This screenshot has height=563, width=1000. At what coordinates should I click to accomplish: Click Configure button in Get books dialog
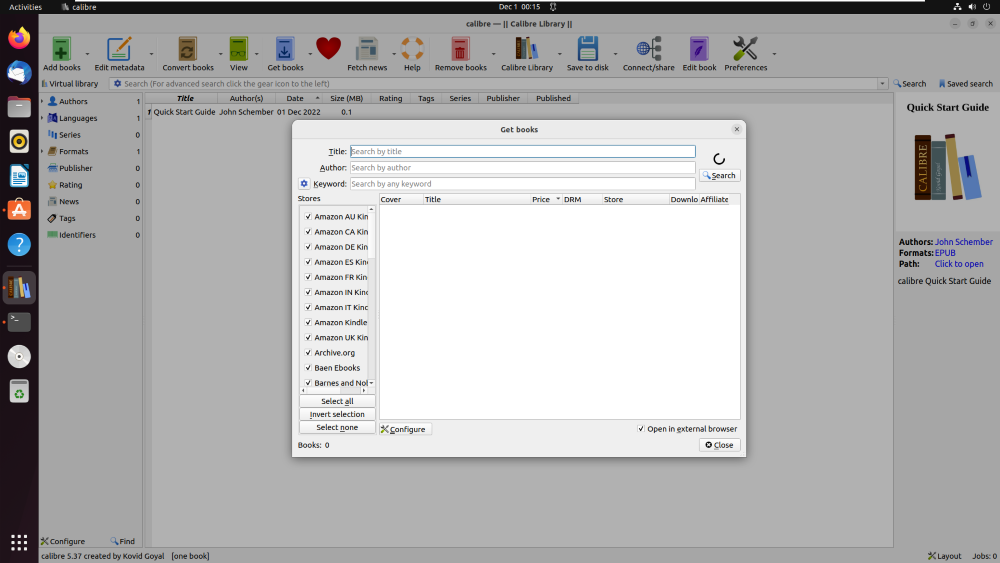click(x=406, y=429)
